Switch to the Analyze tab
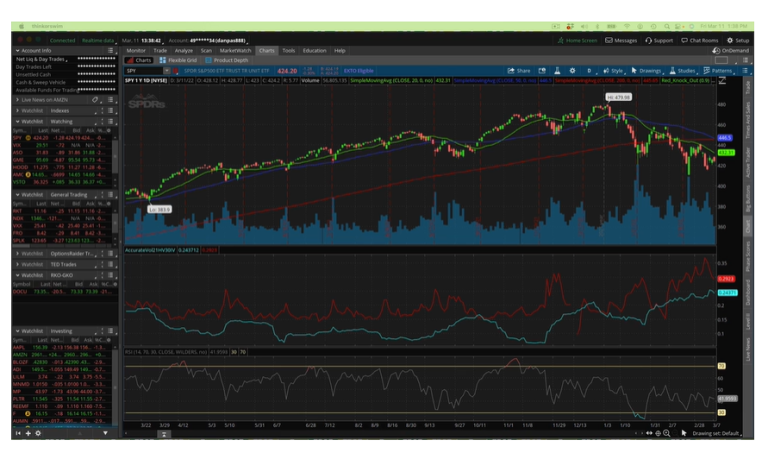The height and width of the screenshot is (459, 768). tap(184, 50)
